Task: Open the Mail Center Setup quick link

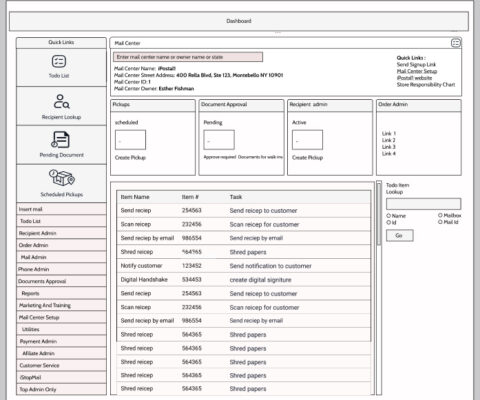Action: click(x=417, y=71)
